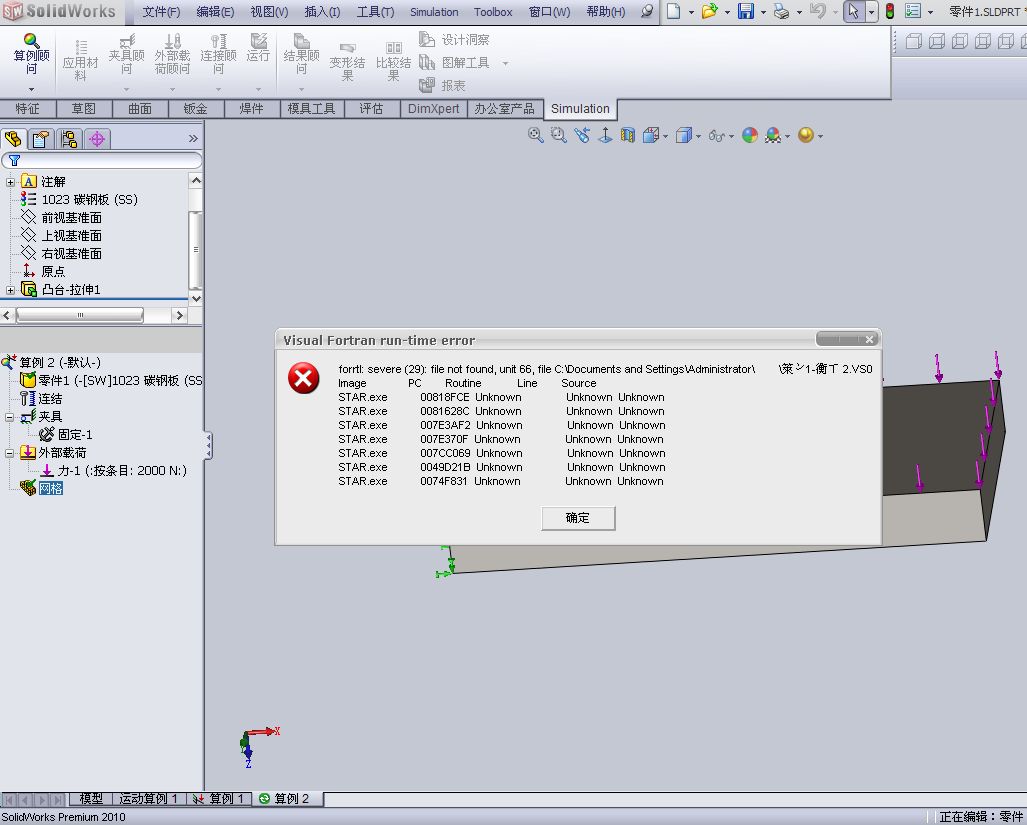Expand the panel chevron next to manager tabs
Image resolution: width=1027 pixels, height=825 pixels.
click(x=193, y=139)
